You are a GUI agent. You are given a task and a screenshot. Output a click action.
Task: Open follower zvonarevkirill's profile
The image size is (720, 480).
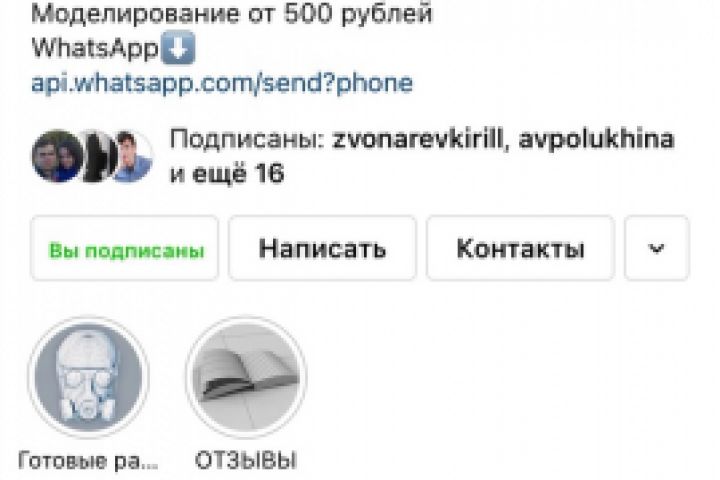(418, 139)
